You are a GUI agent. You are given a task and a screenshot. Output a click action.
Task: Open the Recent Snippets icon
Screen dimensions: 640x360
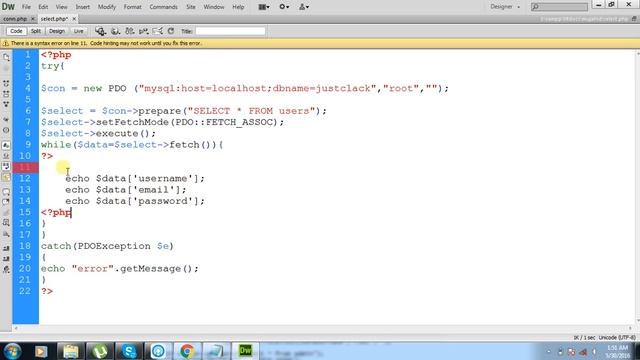[6, 223]
